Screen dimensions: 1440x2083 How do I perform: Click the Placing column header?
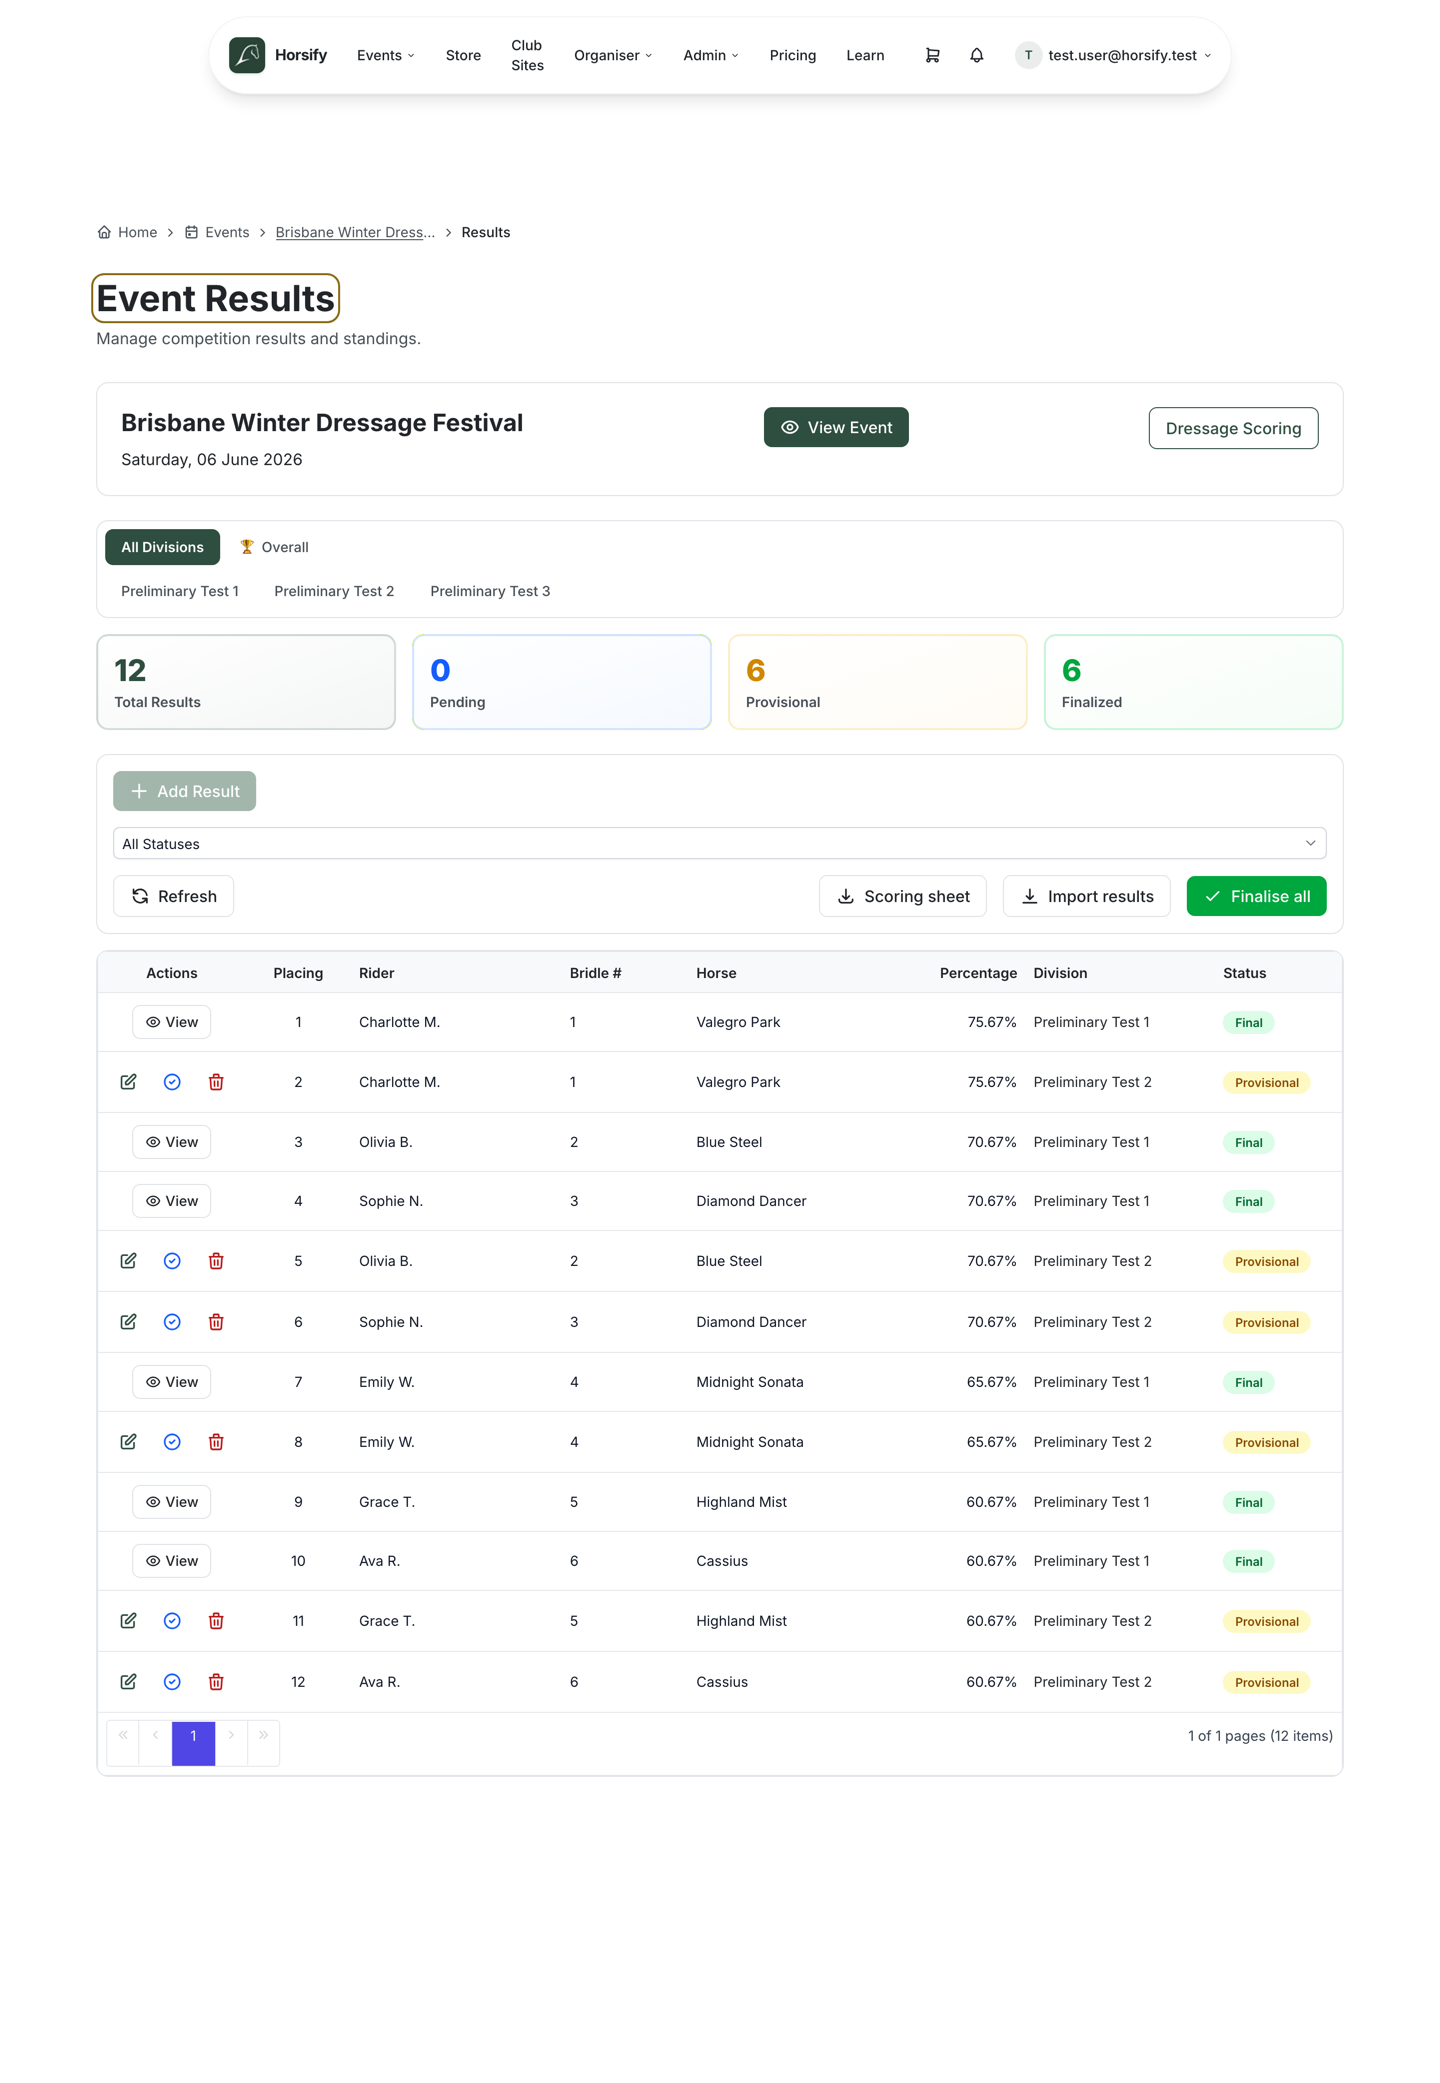point(298,973)
